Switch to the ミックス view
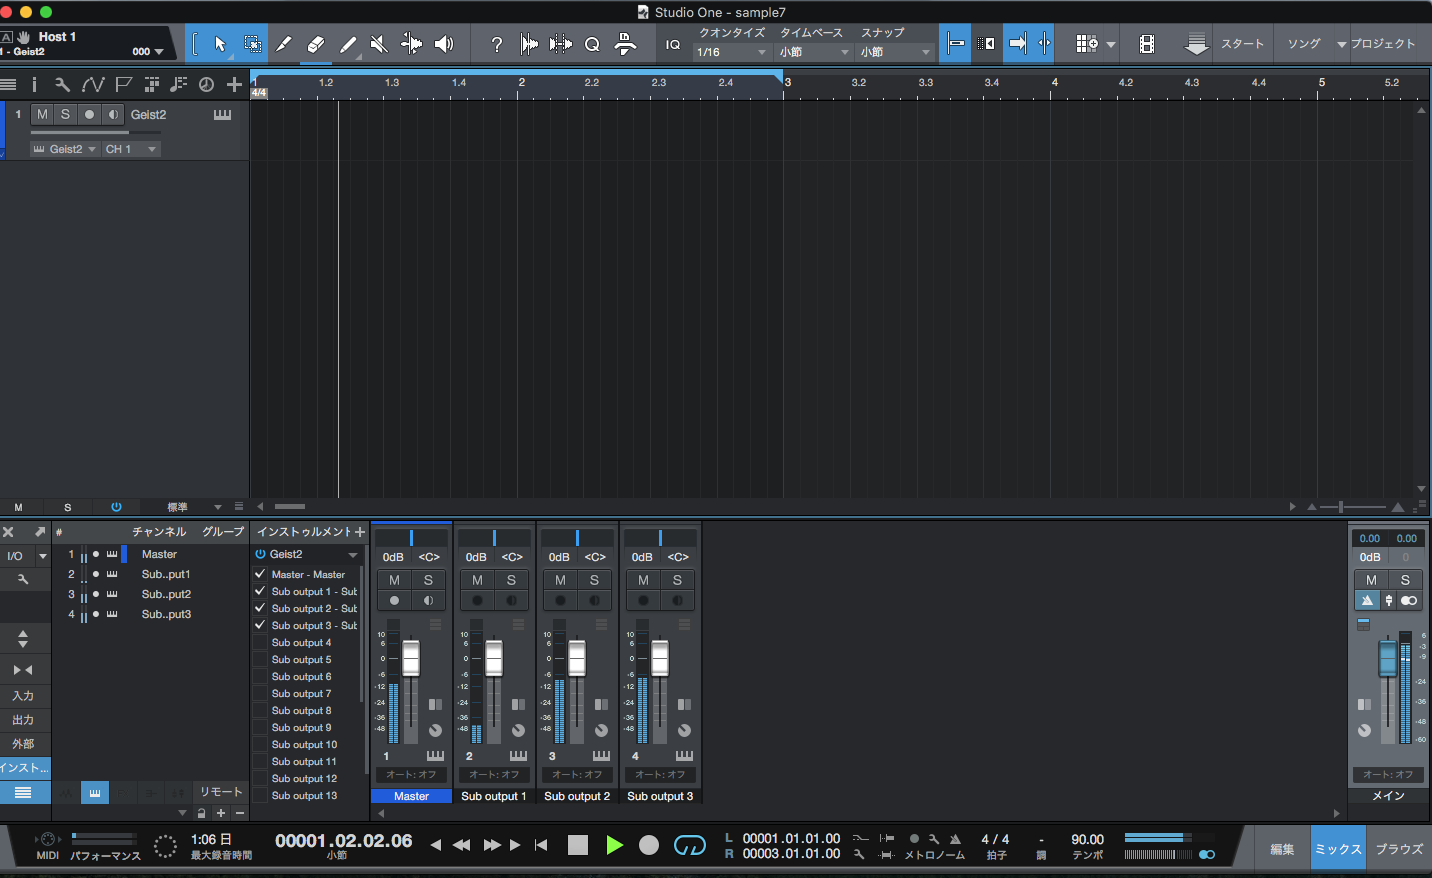The width and height of the screenshot is (1432, 878). pyautogui.click(x=1338, y=849)
